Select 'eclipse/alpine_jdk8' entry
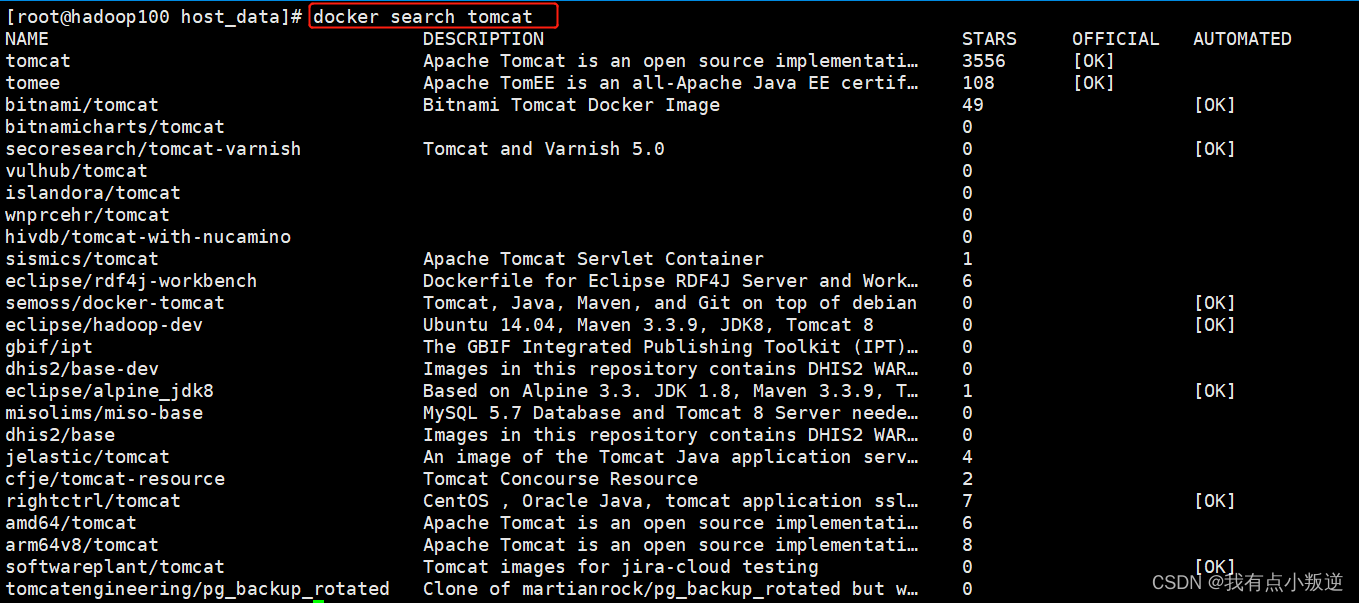Screen dimensions: 1359x603 point(109,391)
